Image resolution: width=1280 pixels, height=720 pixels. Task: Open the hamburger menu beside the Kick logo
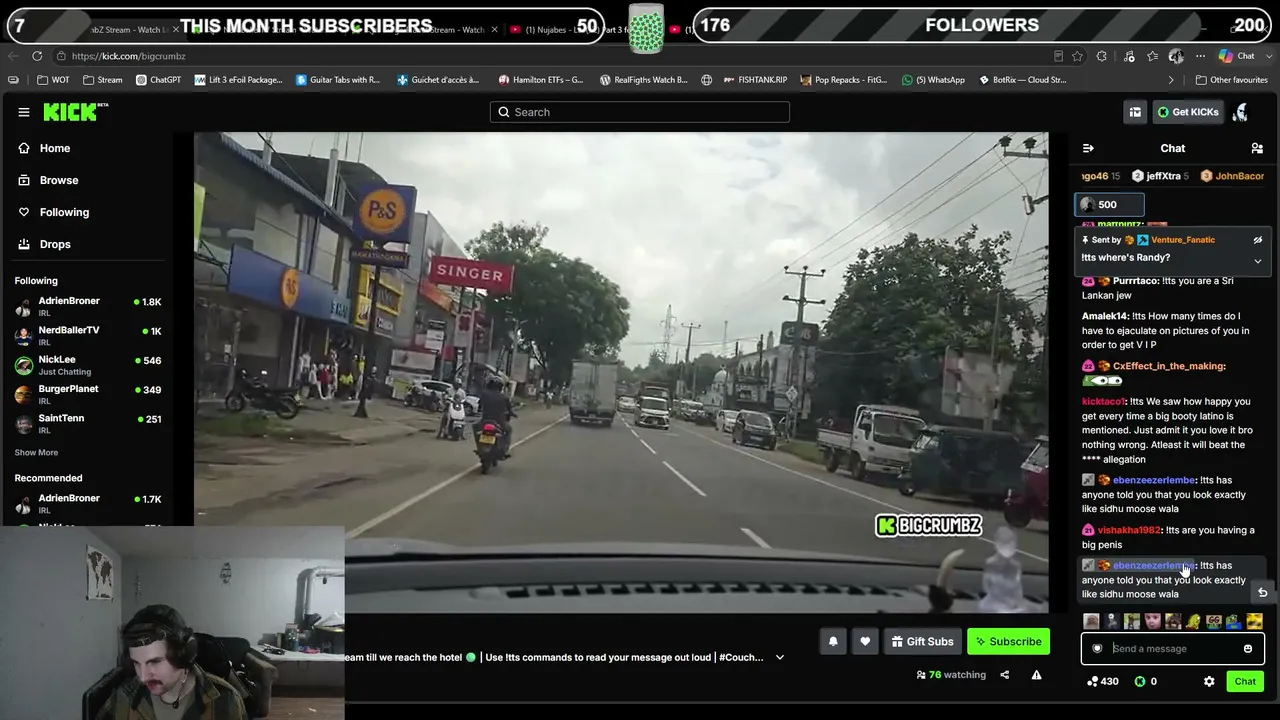point(24,112)
